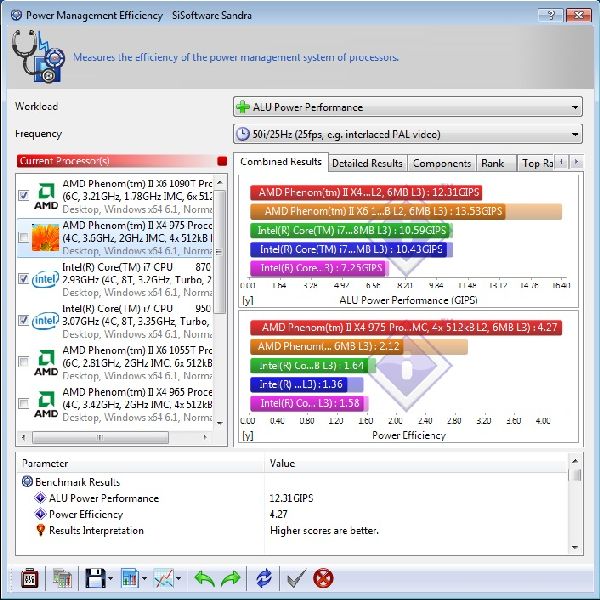Click the blue refresh results icon

(264, 578)
